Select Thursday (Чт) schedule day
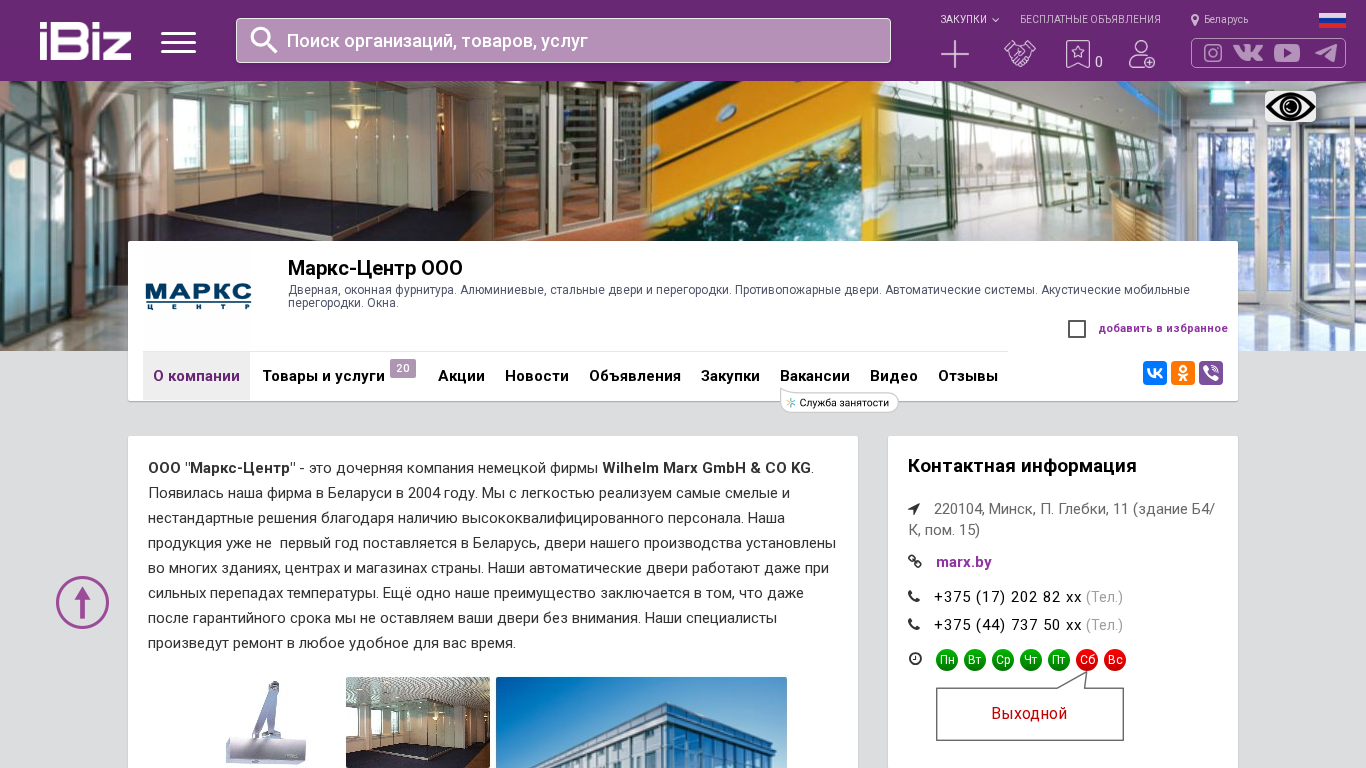1366x768 pixels. click(x=1031, y=660)
